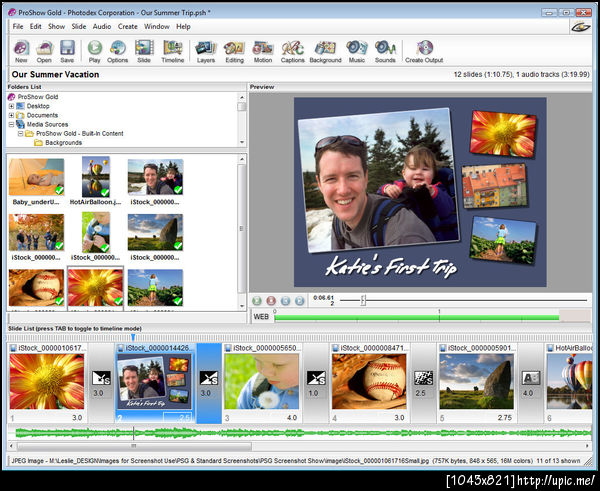Select the Backgrounds folder in Folders List
The width and height of the screenshot is (600, 491).
tap(63, 142)
